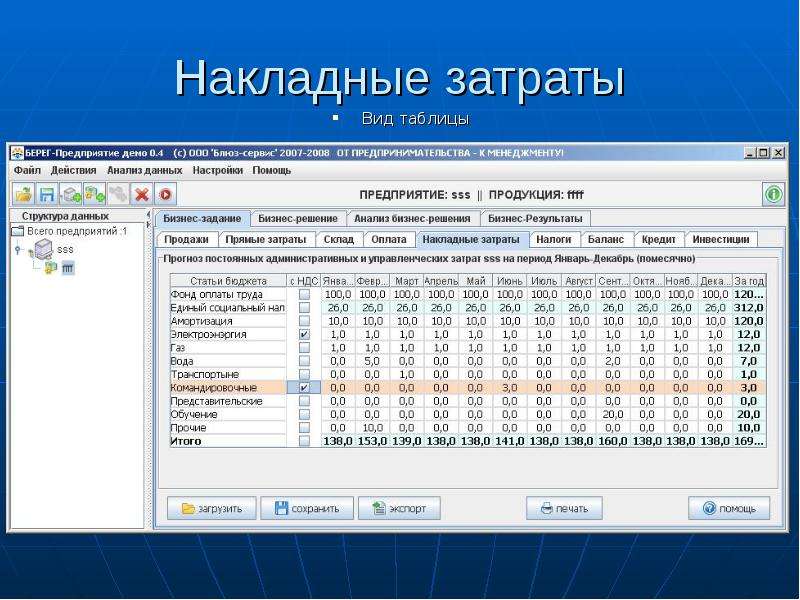Collapse the sss enterprise tree node
This screenshot has height=600, width=800.
[18, 249]
